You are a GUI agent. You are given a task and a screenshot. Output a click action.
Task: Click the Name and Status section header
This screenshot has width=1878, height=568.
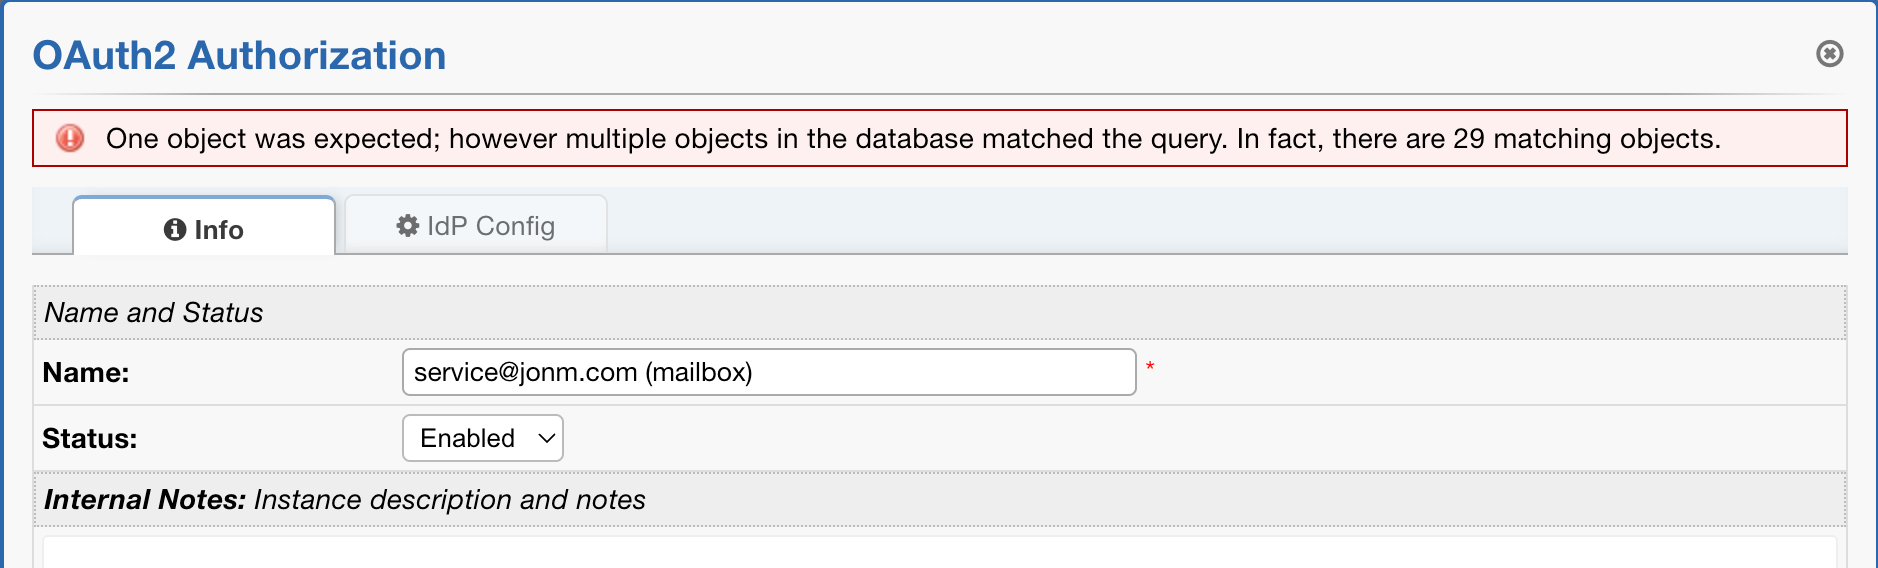point(154,313)
